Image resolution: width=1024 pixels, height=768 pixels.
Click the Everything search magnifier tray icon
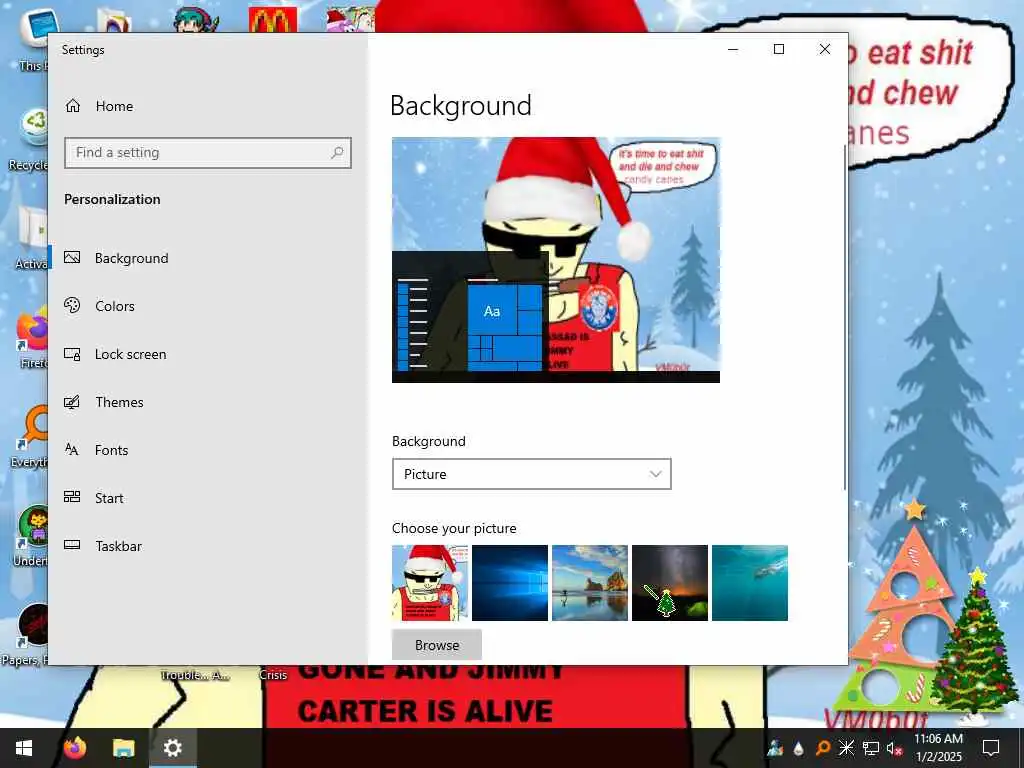pyautogui.click(x=823, y=748)
